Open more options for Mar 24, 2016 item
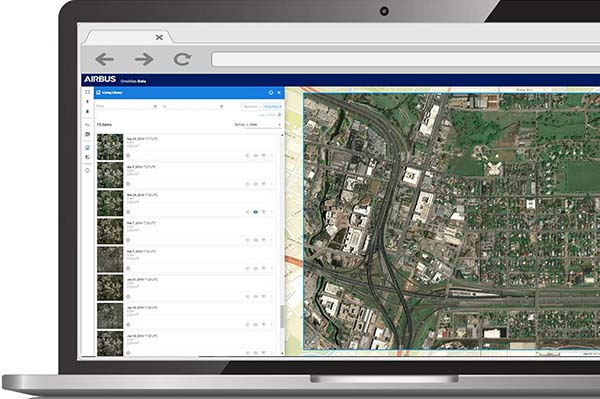The image size is (600, 399). coord(272,212)
